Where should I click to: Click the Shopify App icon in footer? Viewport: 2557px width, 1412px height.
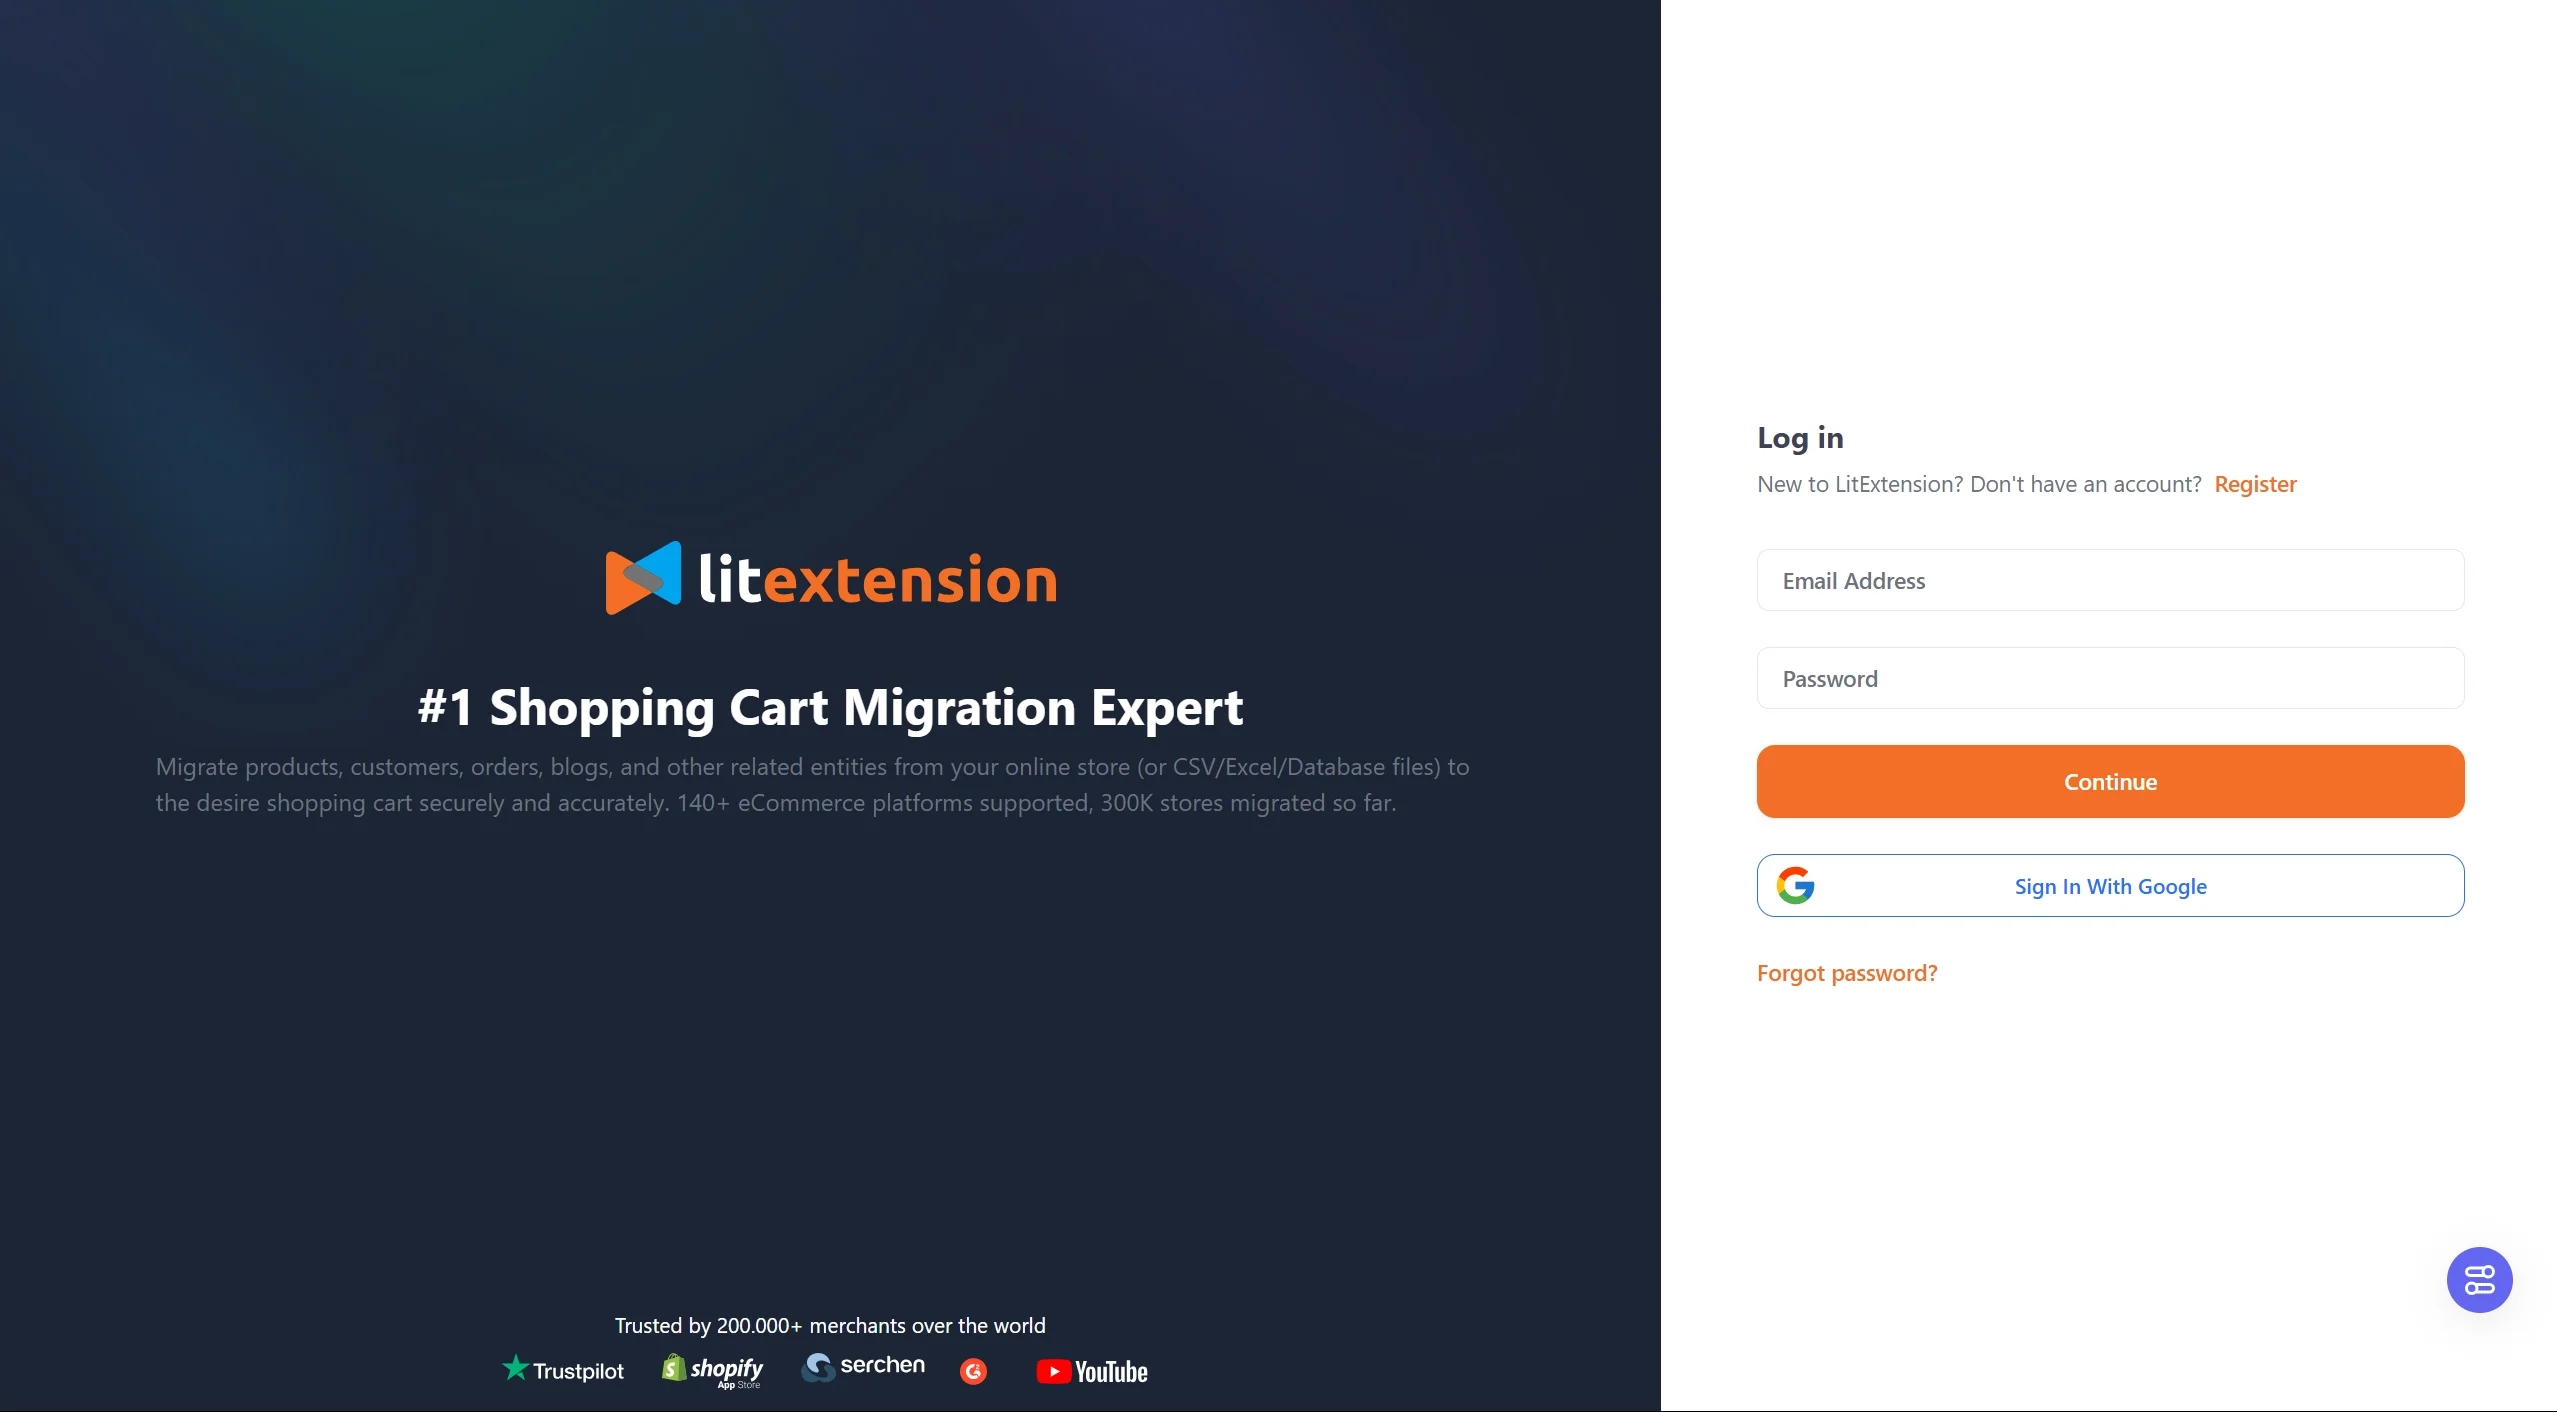[x=711, y=1370]
